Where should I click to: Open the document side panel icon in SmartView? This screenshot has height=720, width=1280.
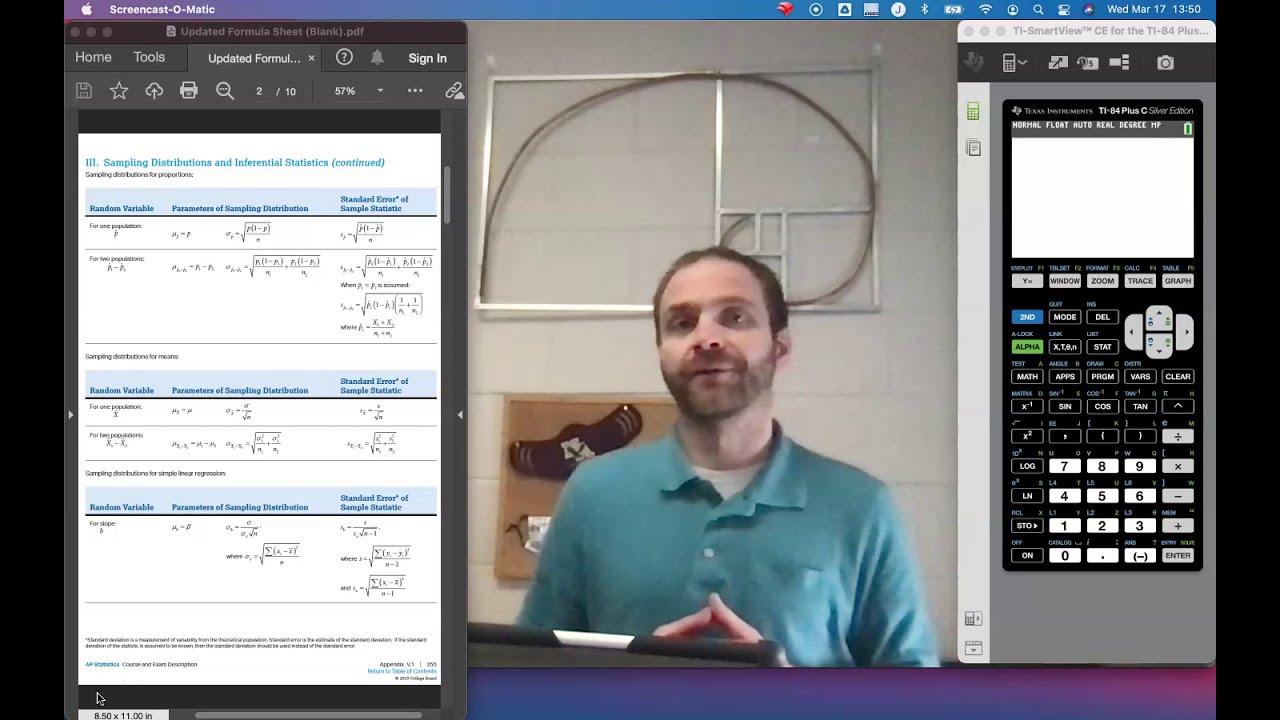point(973,148)
